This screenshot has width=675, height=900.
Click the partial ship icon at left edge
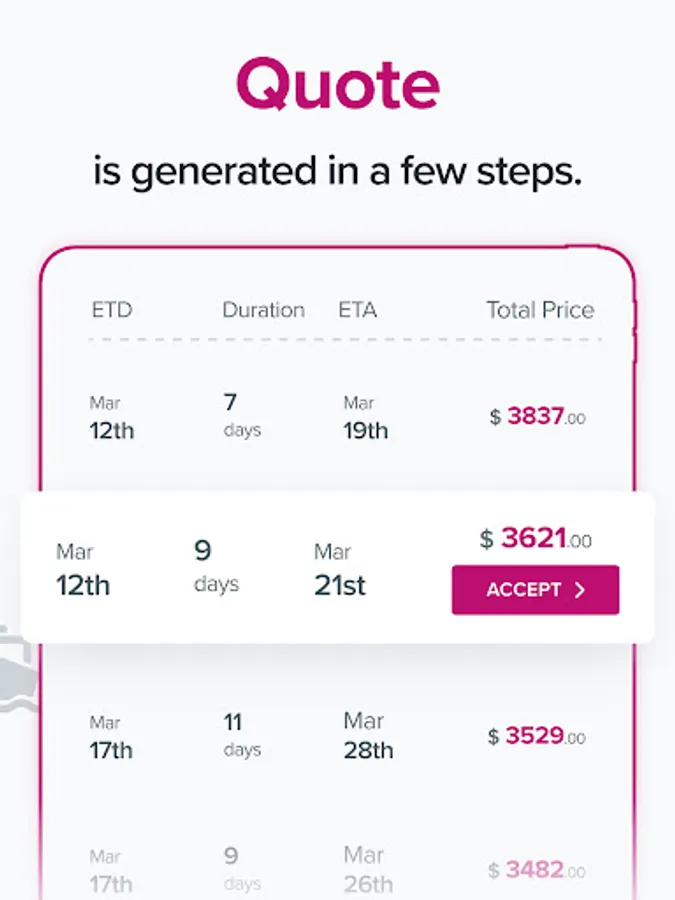[x=14, y=668]
